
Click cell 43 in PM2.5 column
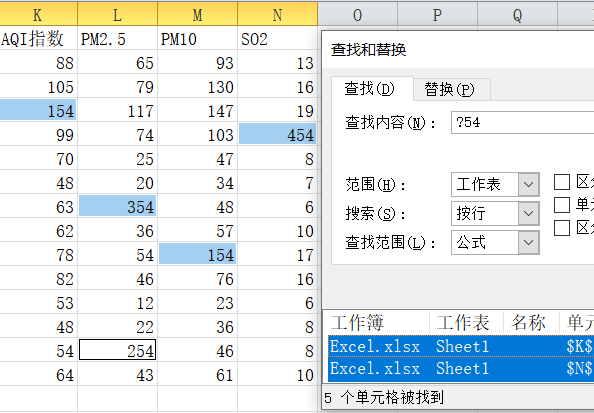[117, 375]
